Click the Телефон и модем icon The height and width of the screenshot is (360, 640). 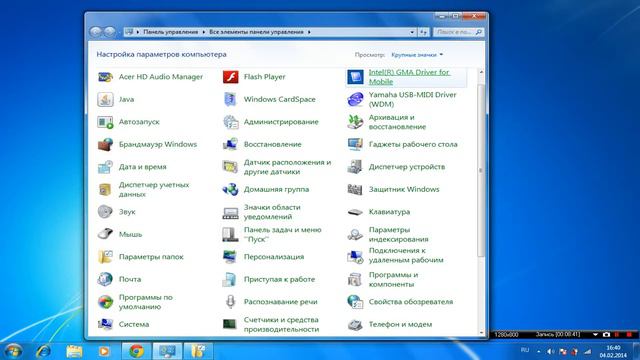tap(355, 324)
